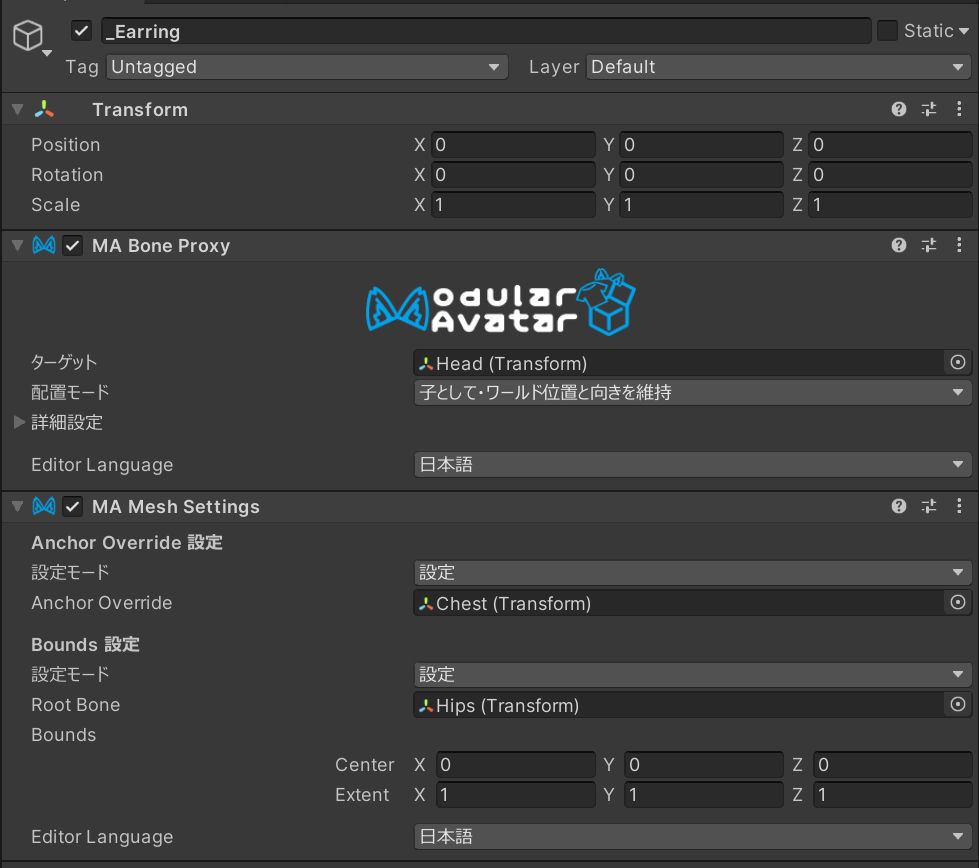Open the Chest Anchor Override object picker
Image resolution: width=979 pixels, height=868 pixels.
[957, 603]
